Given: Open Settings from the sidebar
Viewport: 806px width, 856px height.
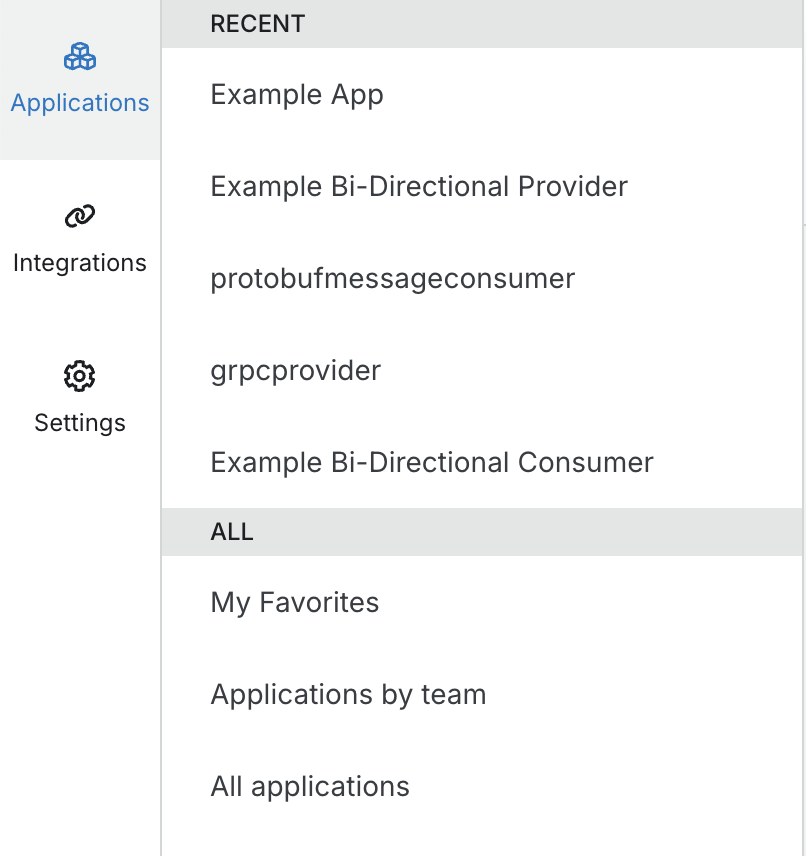Looking at the screenshot, I should coord(79,400).
